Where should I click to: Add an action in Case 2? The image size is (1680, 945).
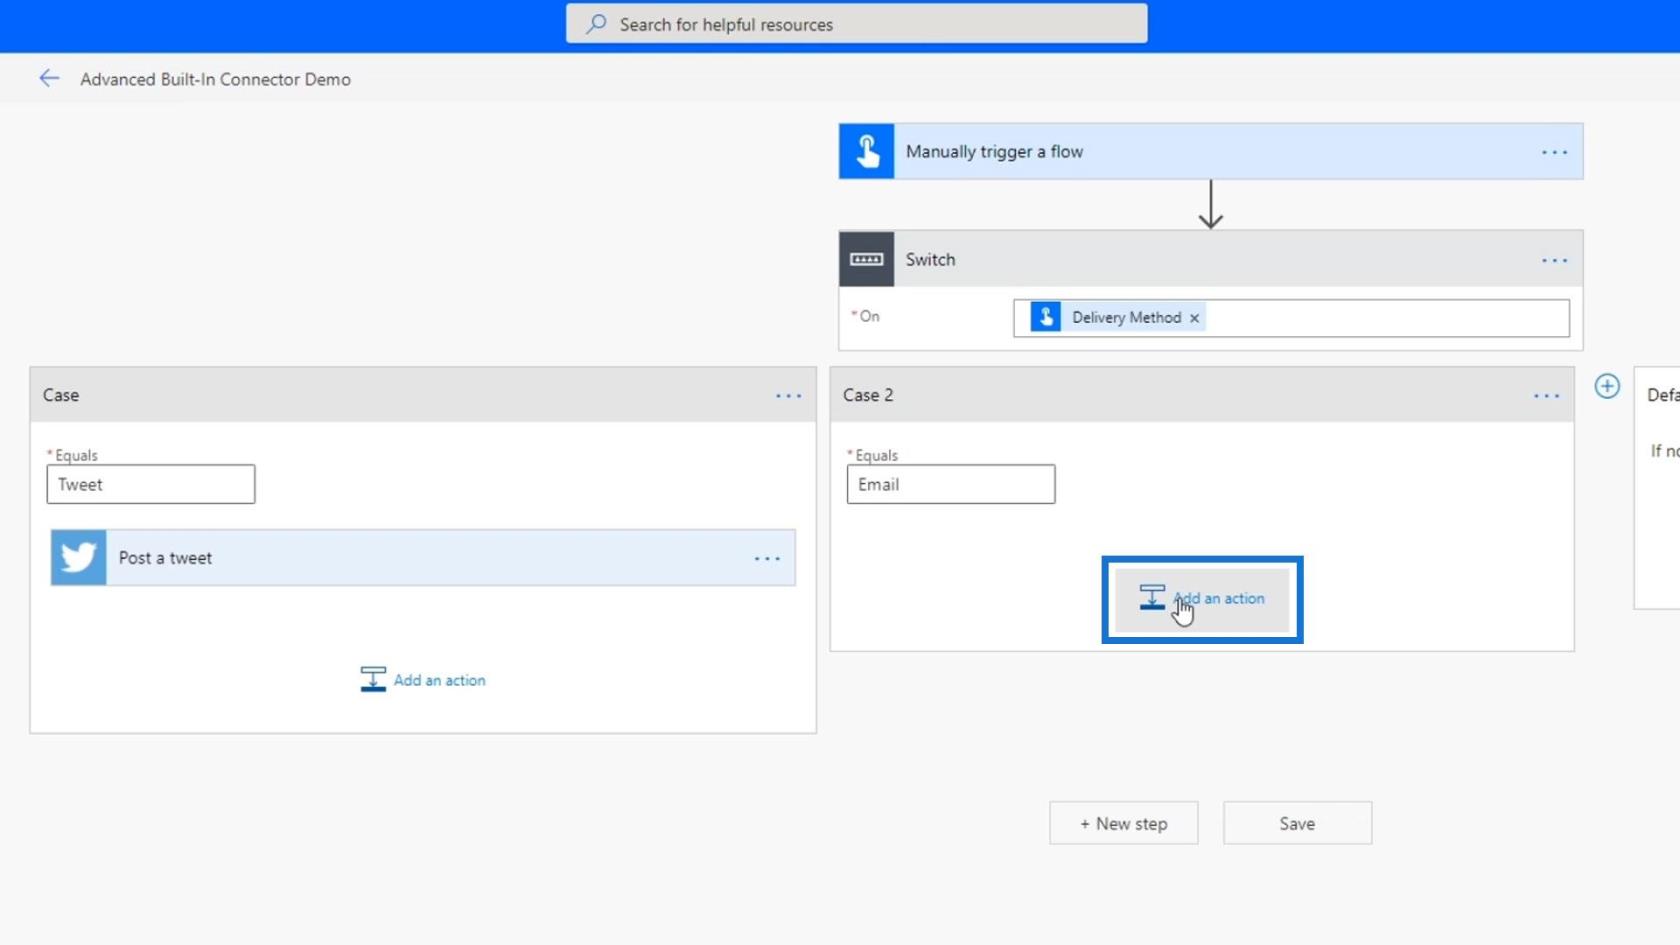(1202, 598)
